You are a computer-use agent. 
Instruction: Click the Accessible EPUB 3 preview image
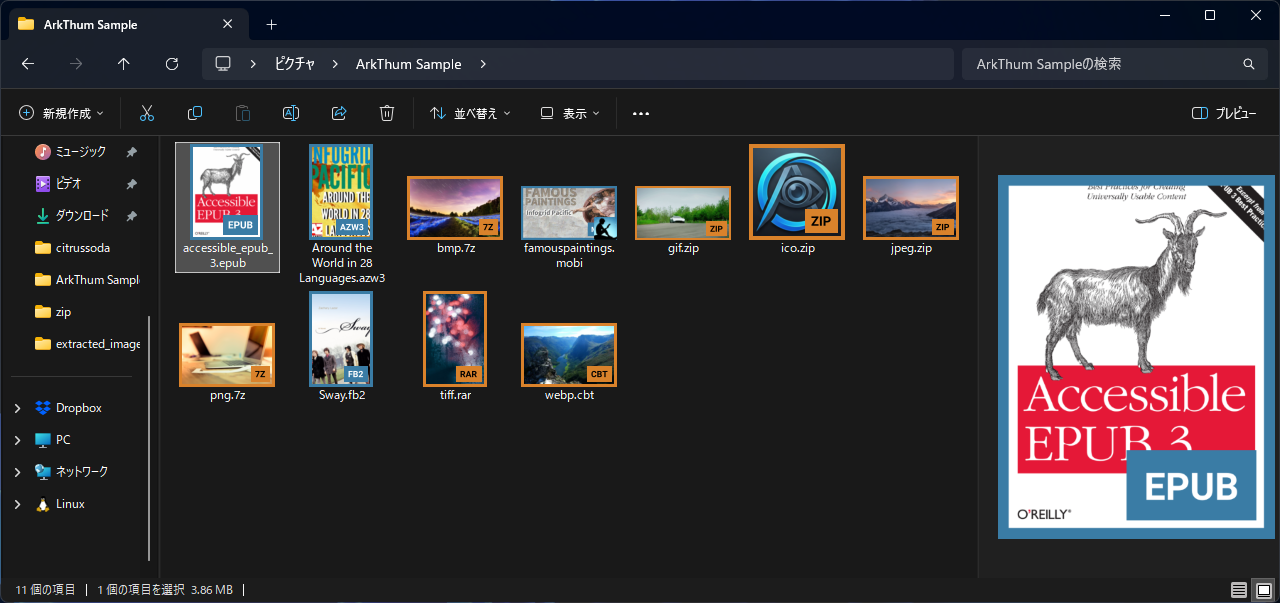(x=1136, y=357)
